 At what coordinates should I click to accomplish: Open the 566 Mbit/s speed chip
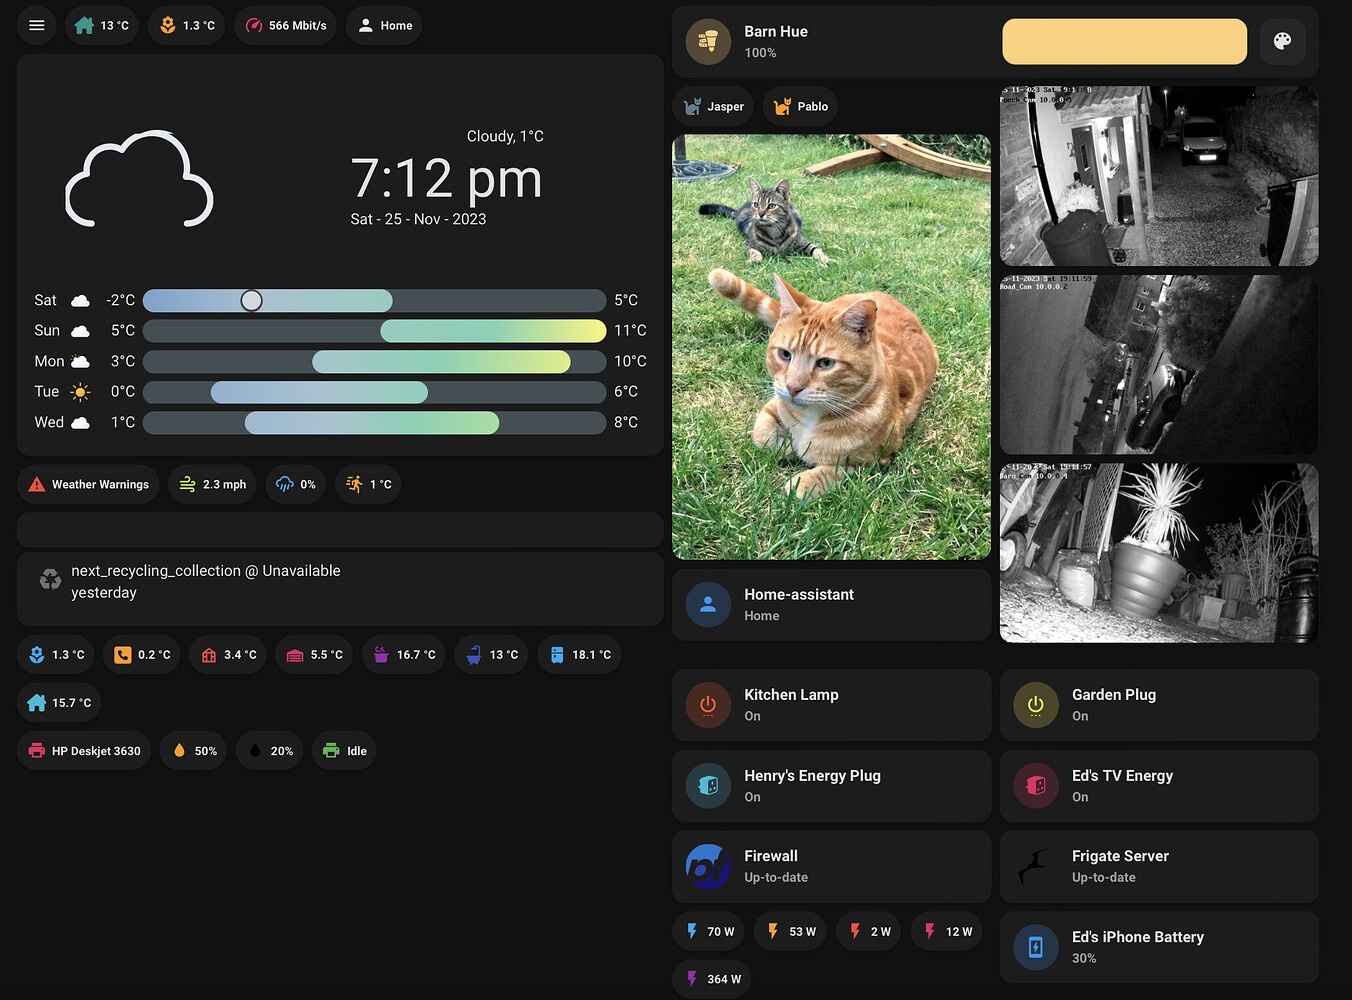[286, 25]
